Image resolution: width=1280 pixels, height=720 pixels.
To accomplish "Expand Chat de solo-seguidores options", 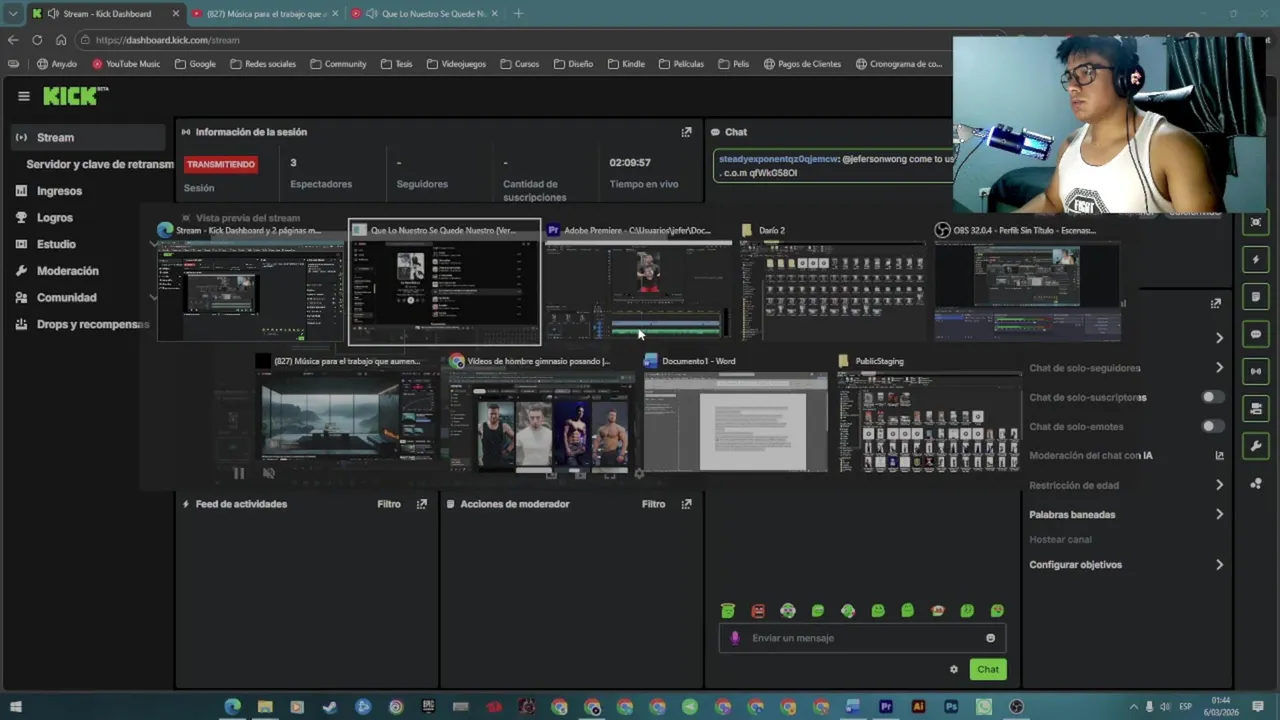I will [1219, 368].
